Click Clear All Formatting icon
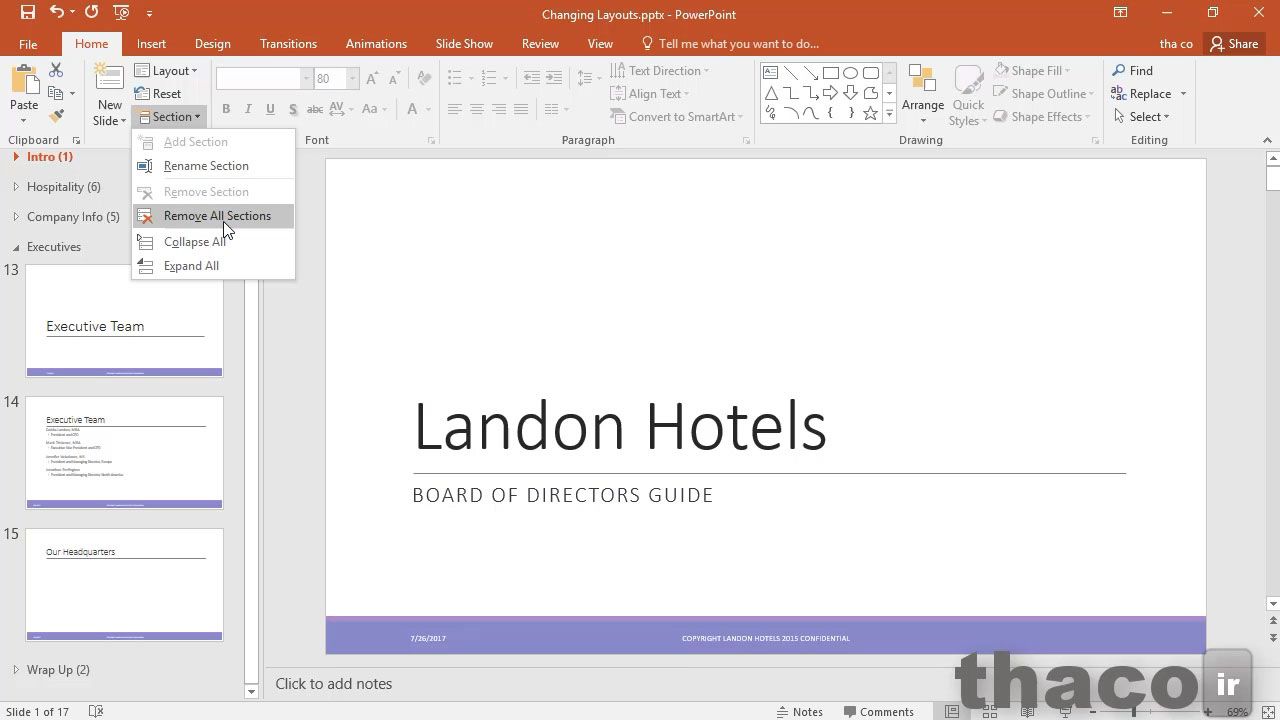This screenshot has height=720, width=1280. pyautogui.click(x=424, y=78)
